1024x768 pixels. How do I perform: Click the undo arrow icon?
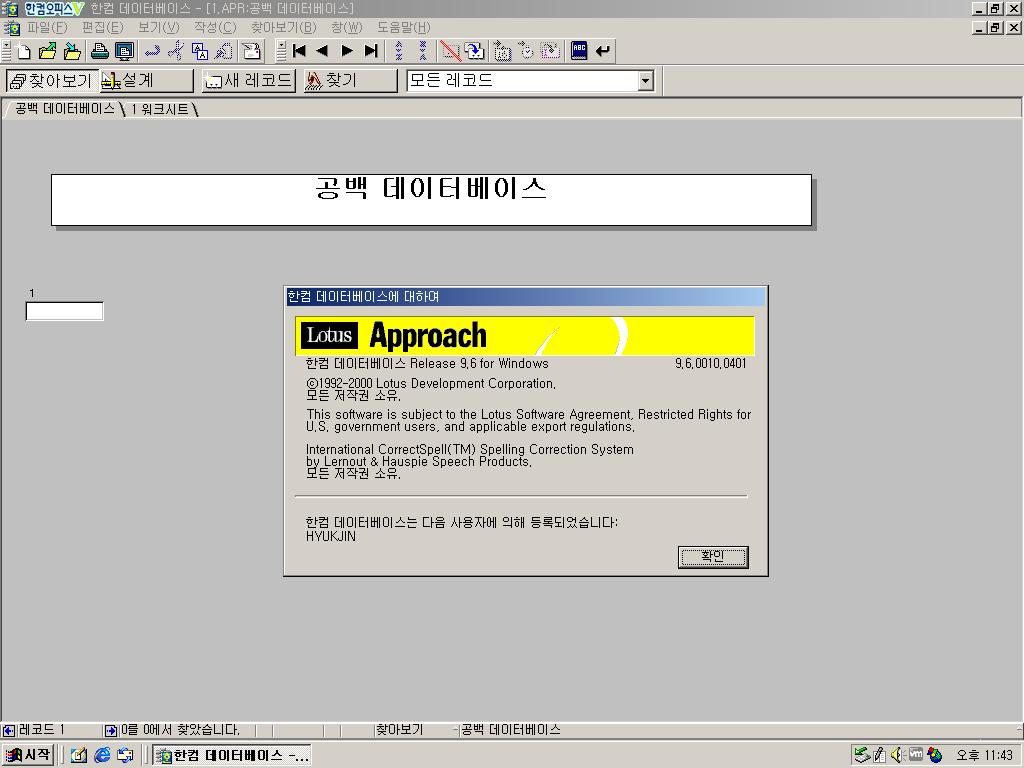152,51
